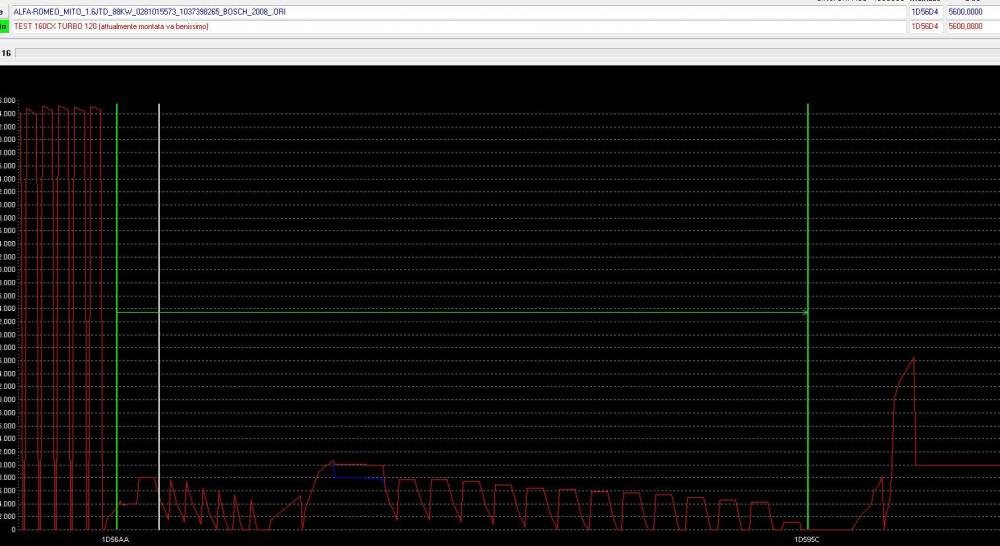1000x546 pixels.
Task: Click the 16 label above the graph
Action: (x=6, y=52)
